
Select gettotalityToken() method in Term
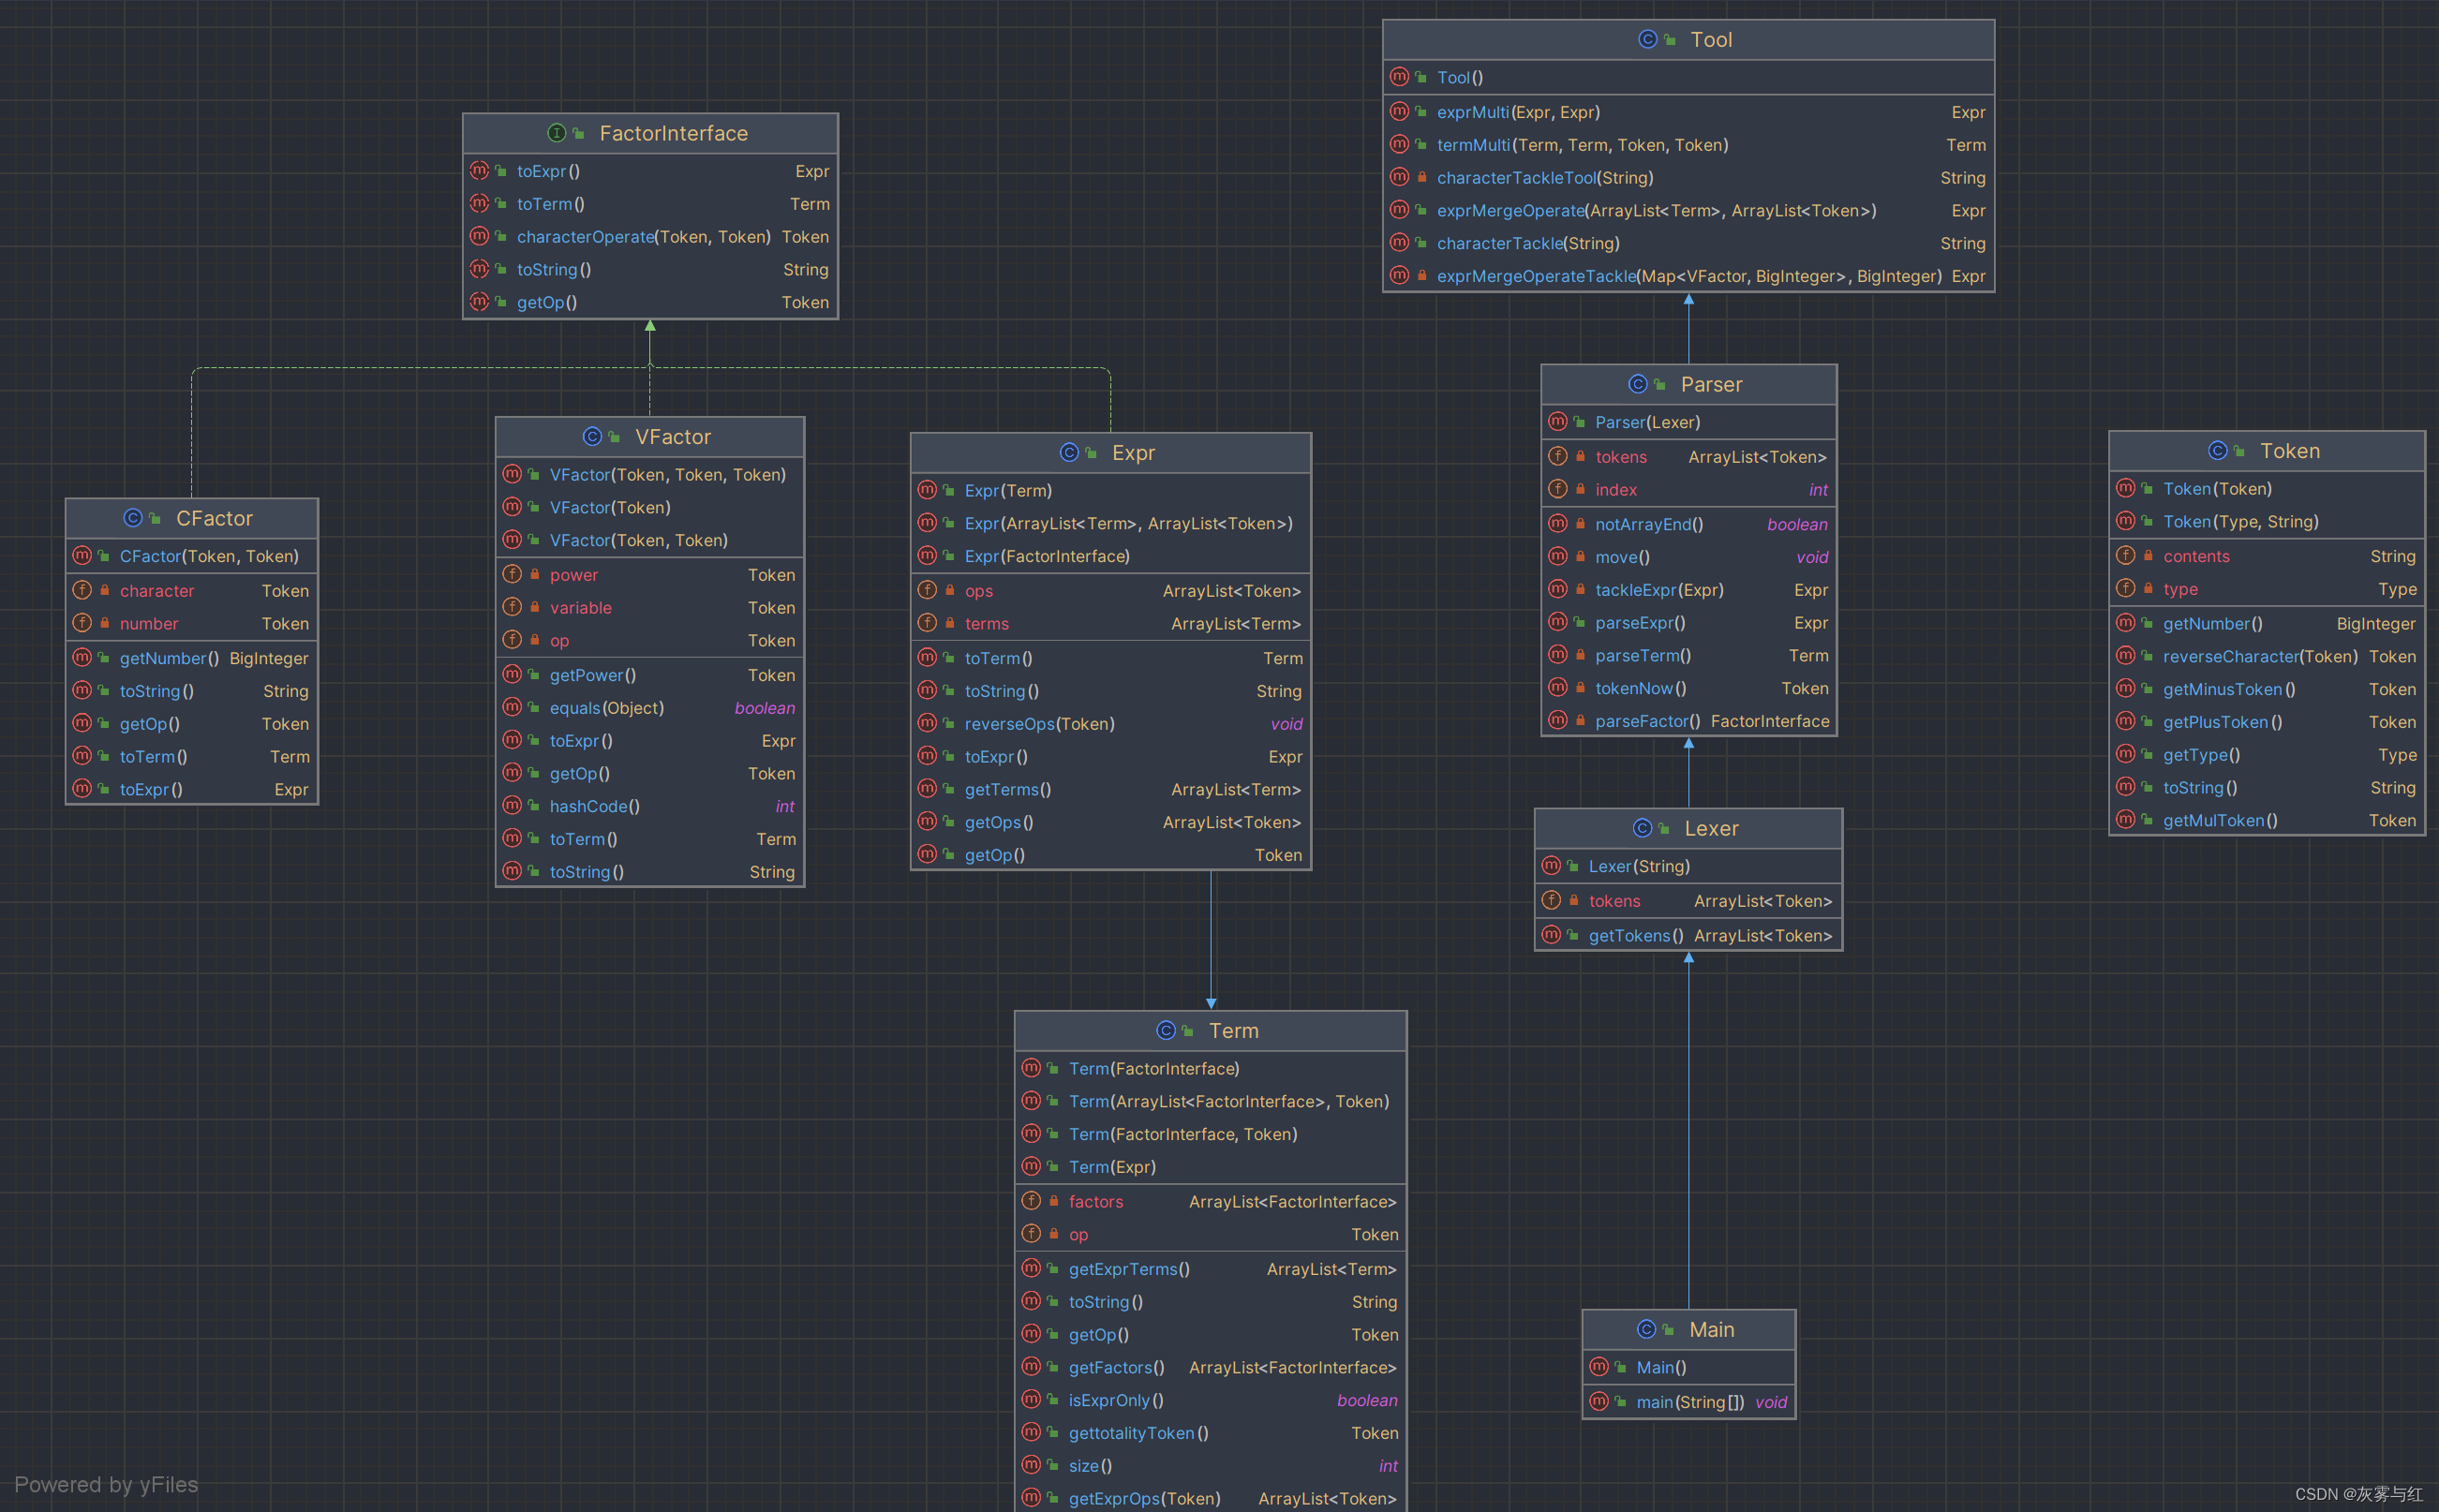pyautogui.click(x=1210, y=1433)
